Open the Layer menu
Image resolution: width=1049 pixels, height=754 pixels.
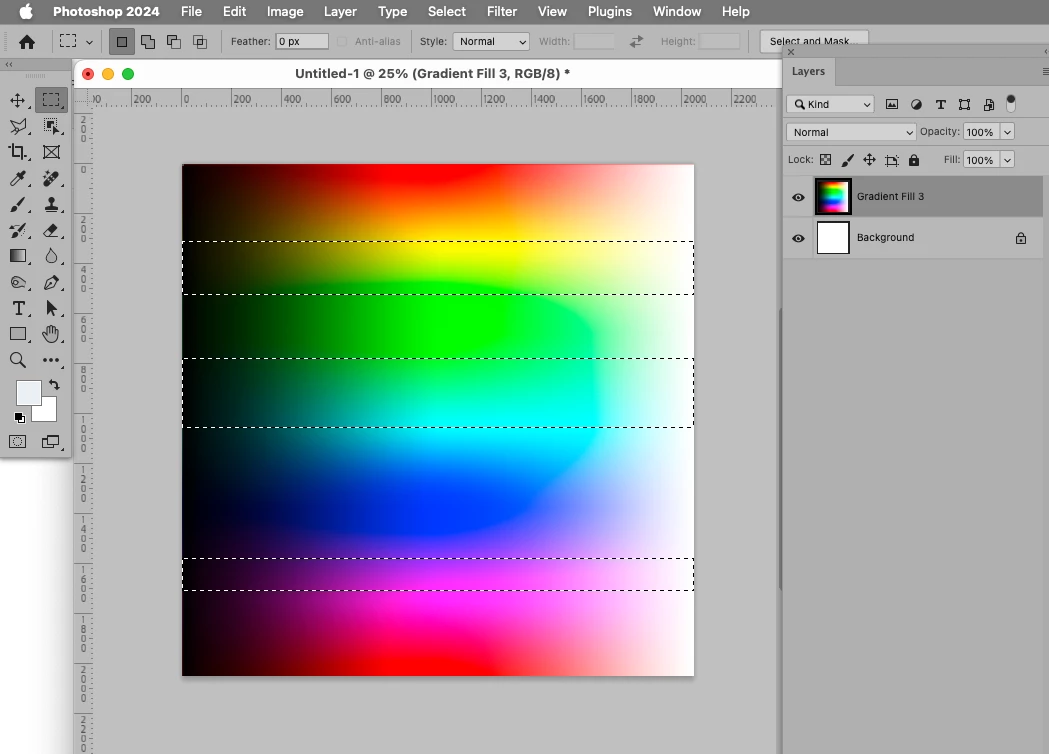tap(340, 12)
